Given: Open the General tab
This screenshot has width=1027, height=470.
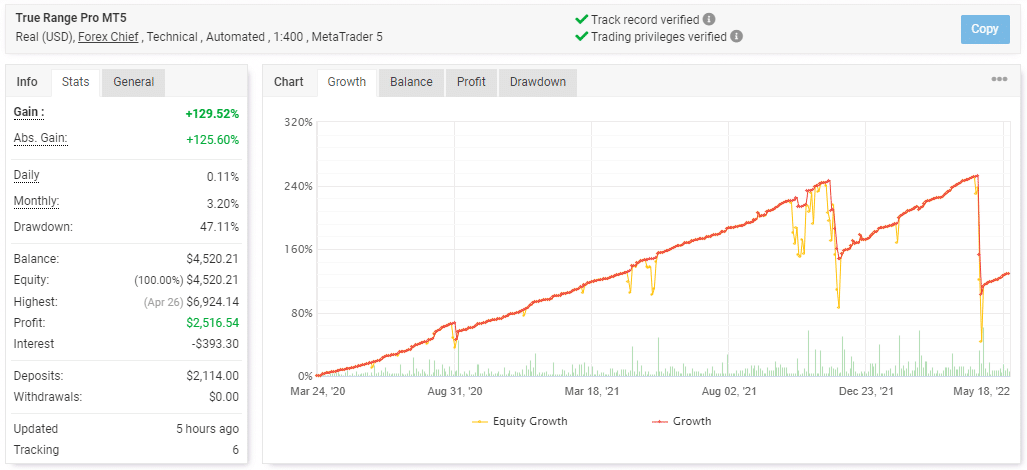Looking at the screenshot, I should [133, 82].
